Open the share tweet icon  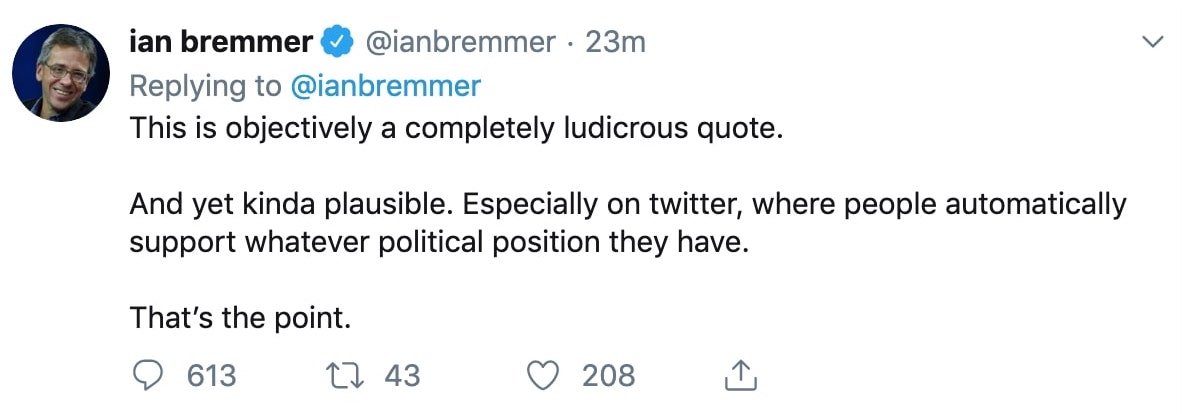(x=739, y=375)
